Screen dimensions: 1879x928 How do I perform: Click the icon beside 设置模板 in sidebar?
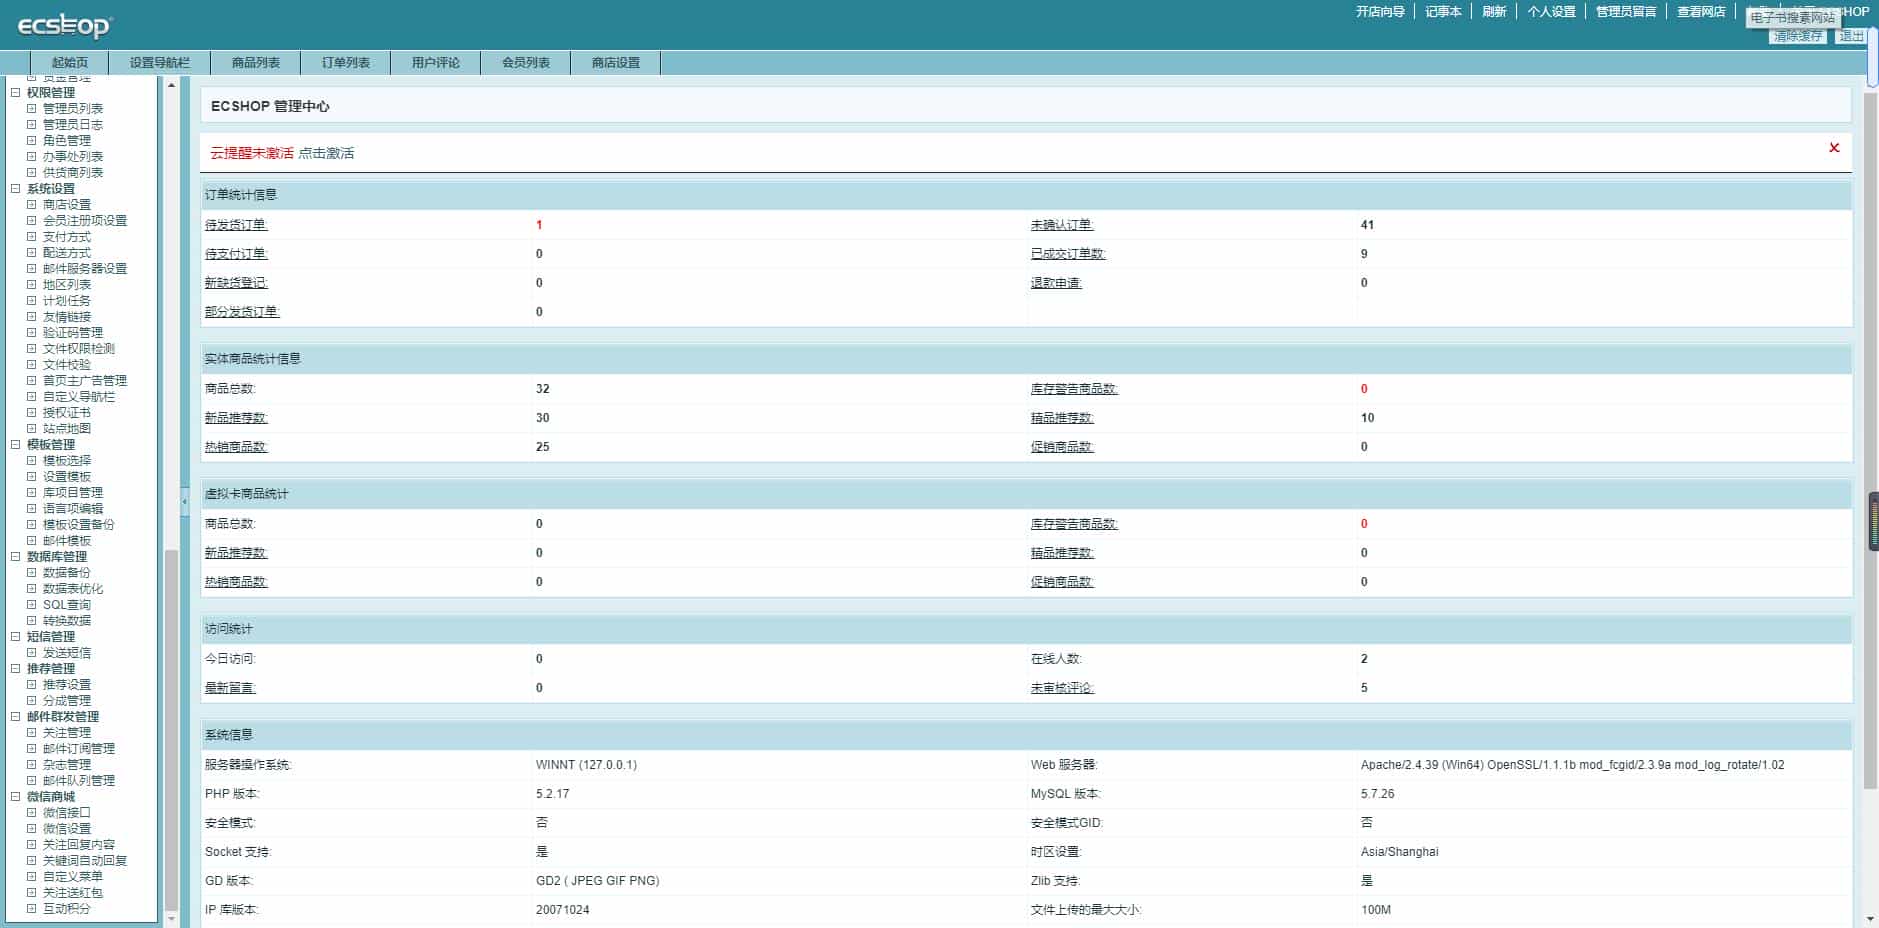click(x=31, y=477)
